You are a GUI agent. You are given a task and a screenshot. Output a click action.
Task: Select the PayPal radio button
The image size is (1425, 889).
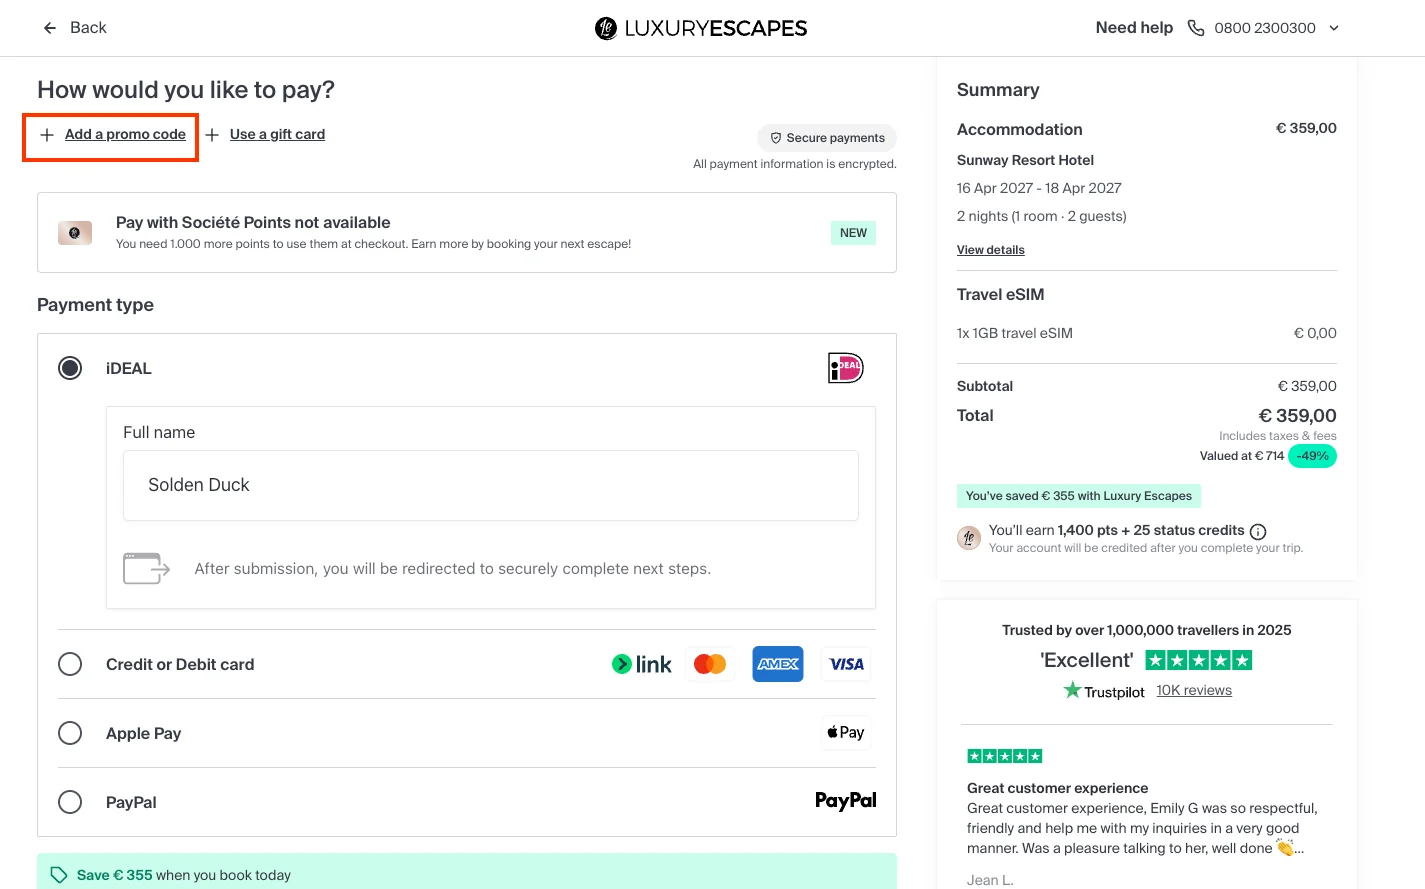click(x=70, y=802)
